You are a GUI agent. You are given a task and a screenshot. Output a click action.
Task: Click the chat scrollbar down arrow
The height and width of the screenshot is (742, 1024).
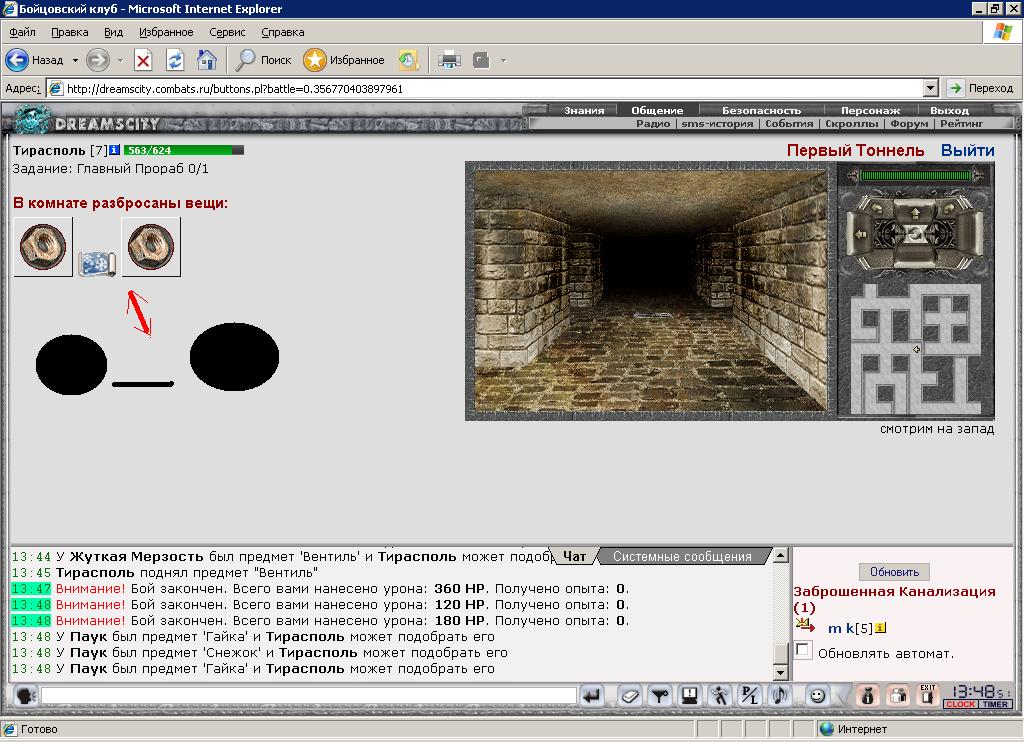point(780,672)
